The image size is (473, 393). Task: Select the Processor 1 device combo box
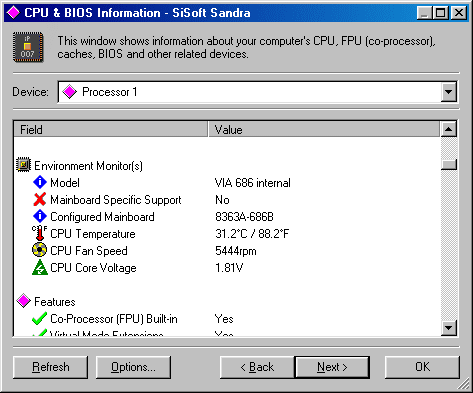257,92
